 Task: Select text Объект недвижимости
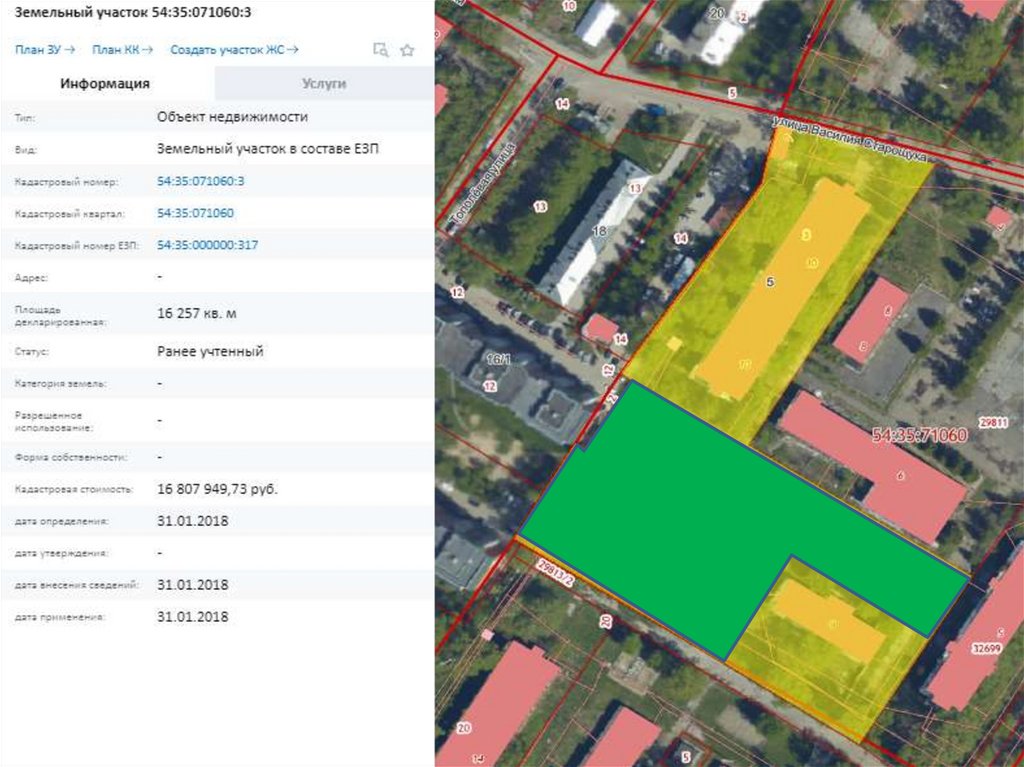point(232,117)
